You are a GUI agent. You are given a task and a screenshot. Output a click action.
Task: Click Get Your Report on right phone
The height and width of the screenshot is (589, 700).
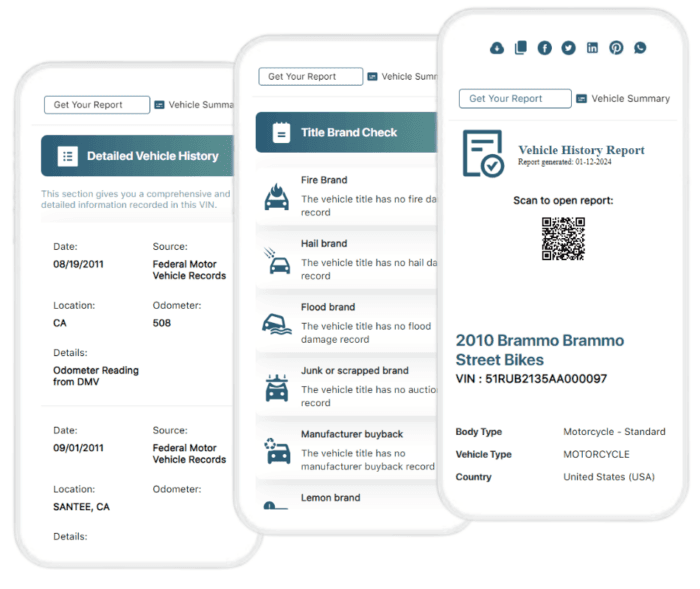coord(515,99)
